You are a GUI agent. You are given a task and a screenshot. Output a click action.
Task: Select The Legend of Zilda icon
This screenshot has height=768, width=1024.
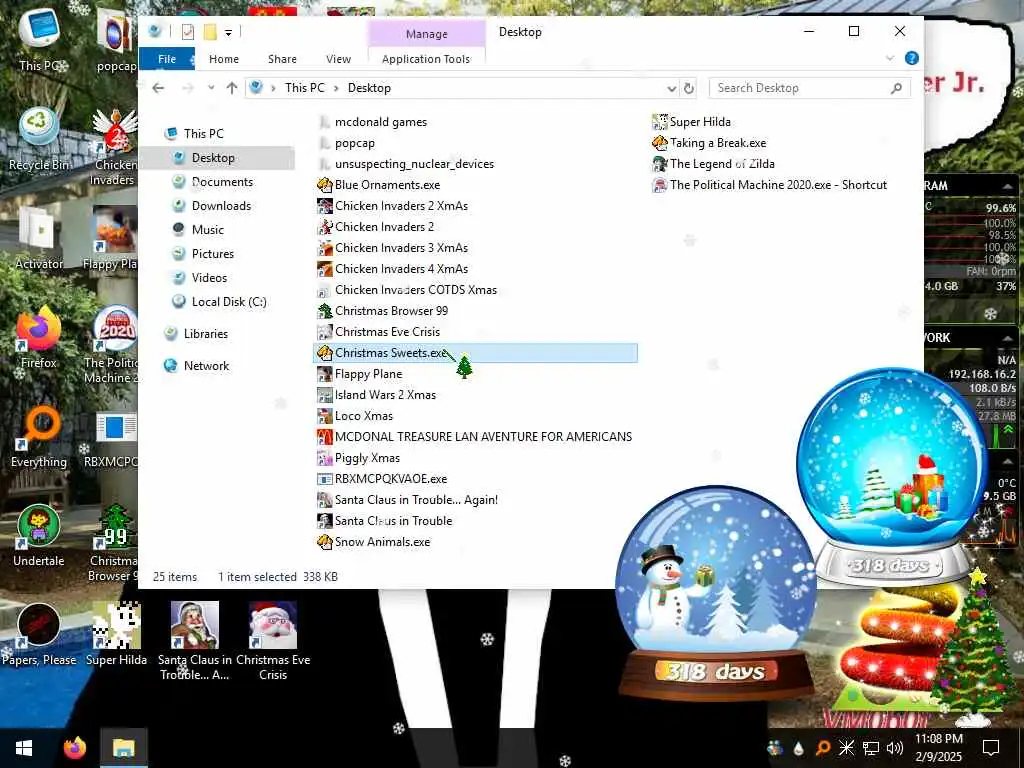(660, 163)
